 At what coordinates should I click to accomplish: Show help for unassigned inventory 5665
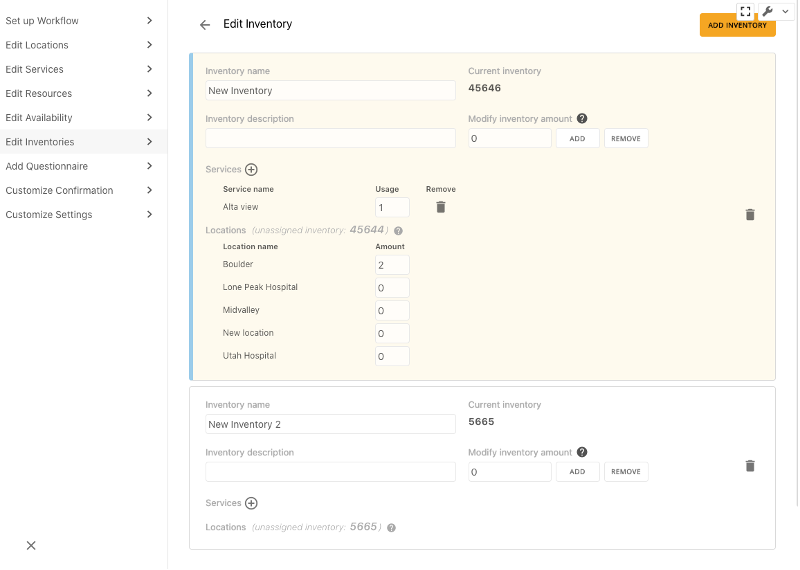(x=391, y=528)
